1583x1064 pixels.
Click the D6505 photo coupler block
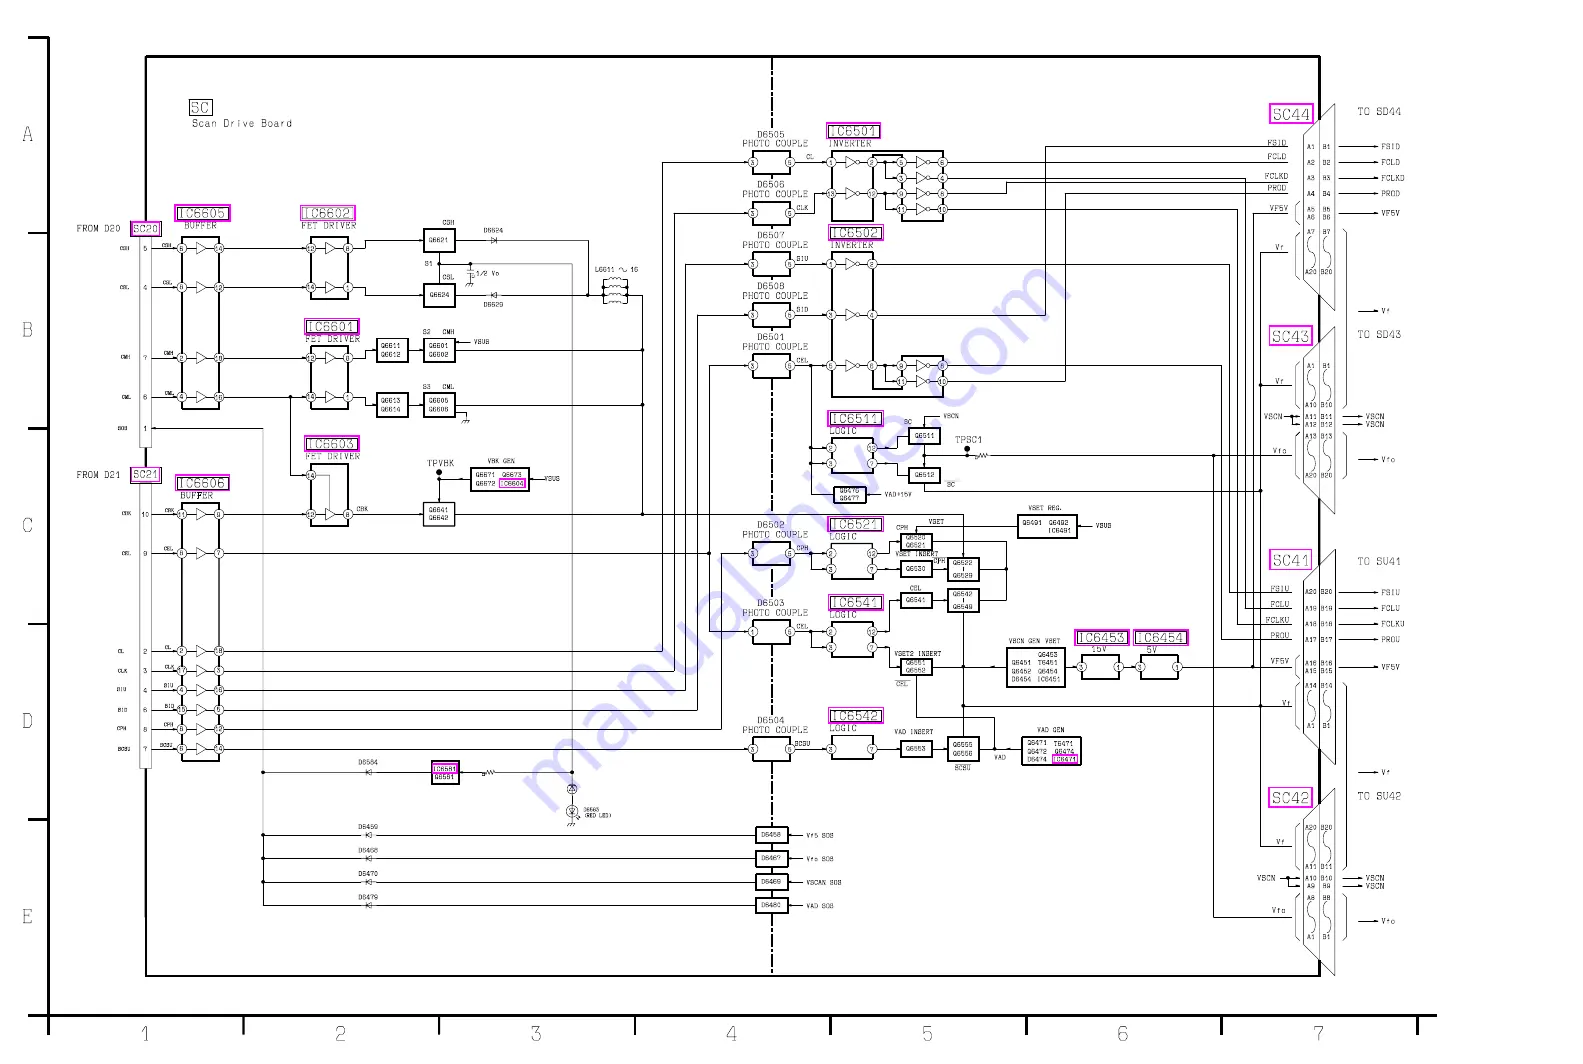(772, 163)
